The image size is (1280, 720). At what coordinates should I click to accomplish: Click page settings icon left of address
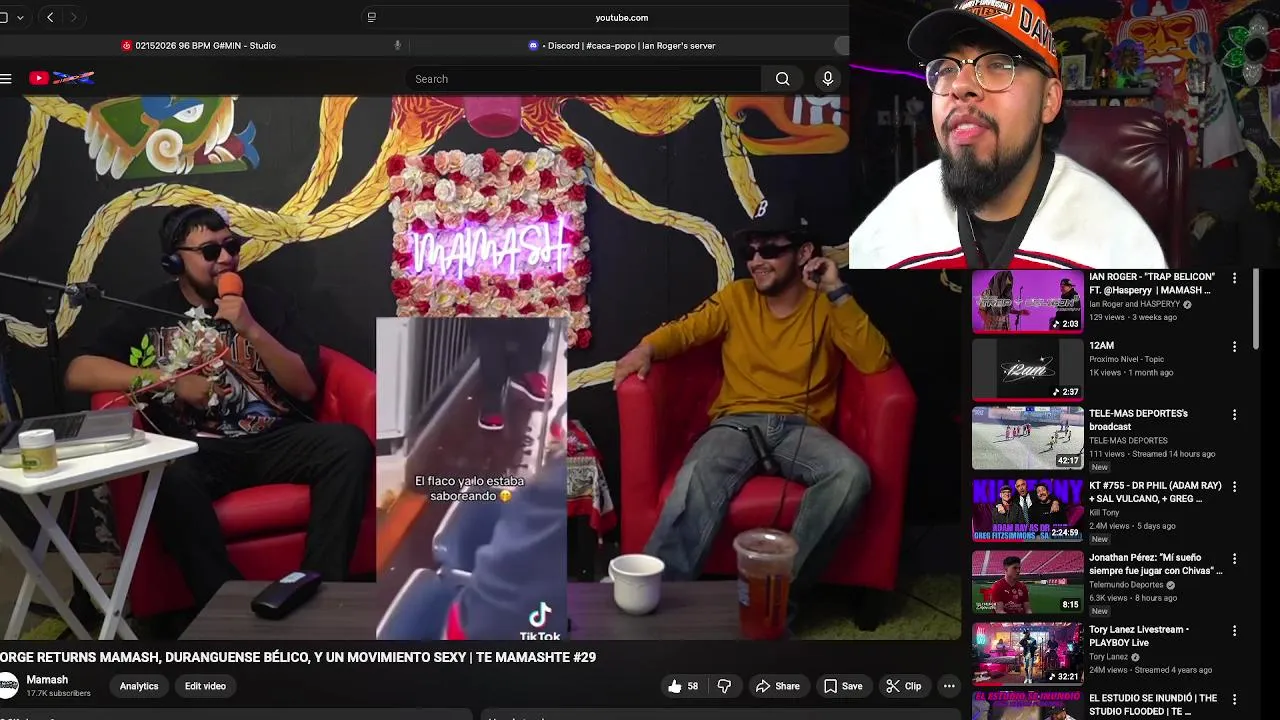372,17
